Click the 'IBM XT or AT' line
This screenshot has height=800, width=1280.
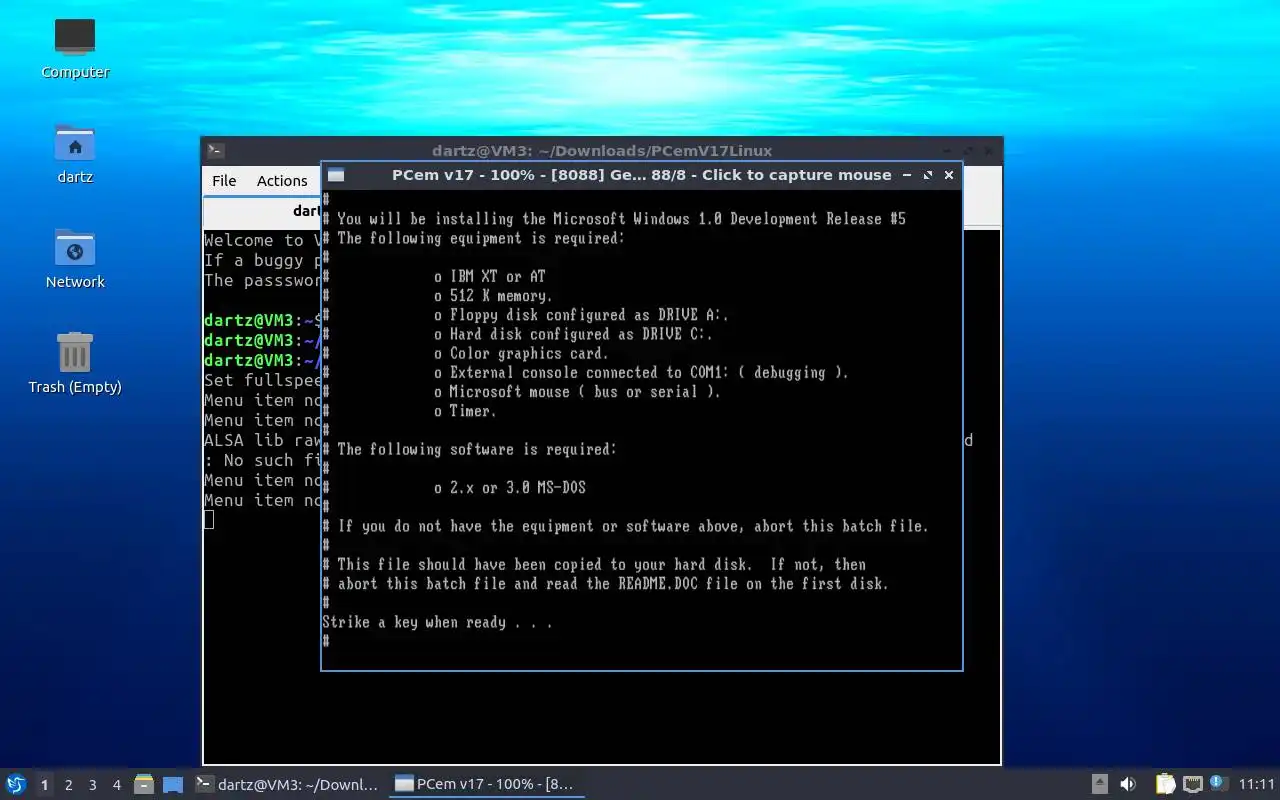click(x=490, y=276)
